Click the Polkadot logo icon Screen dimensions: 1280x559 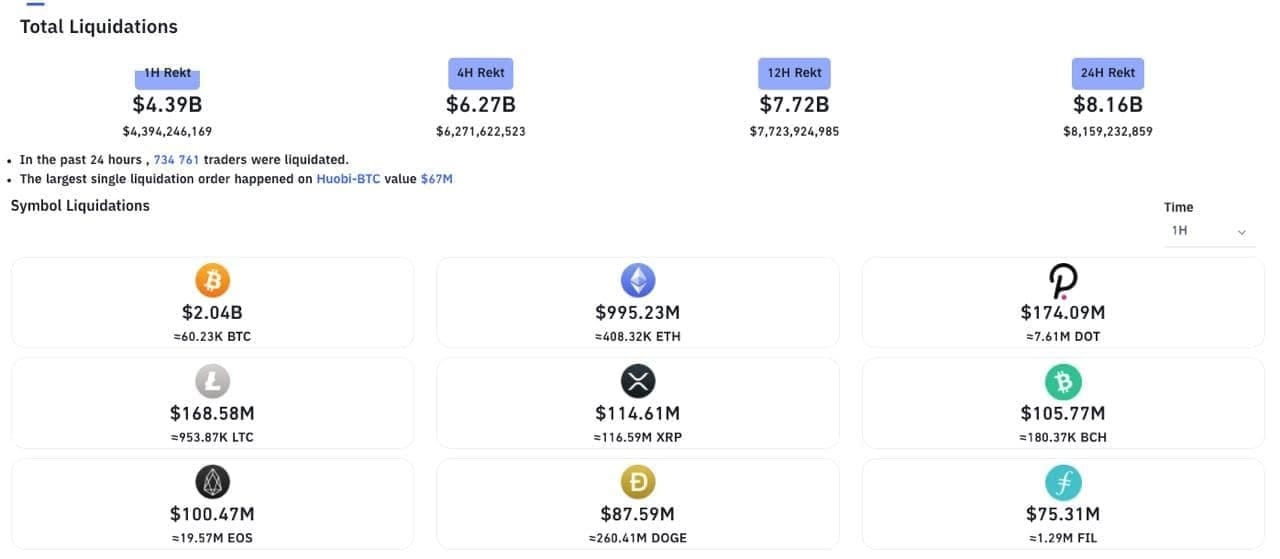click(1063, 281)
